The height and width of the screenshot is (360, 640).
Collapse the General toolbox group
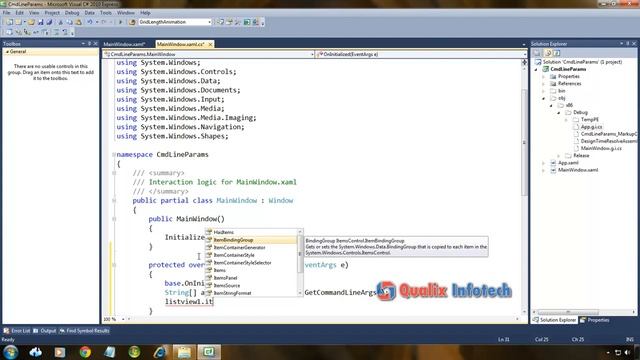[7, 52]
